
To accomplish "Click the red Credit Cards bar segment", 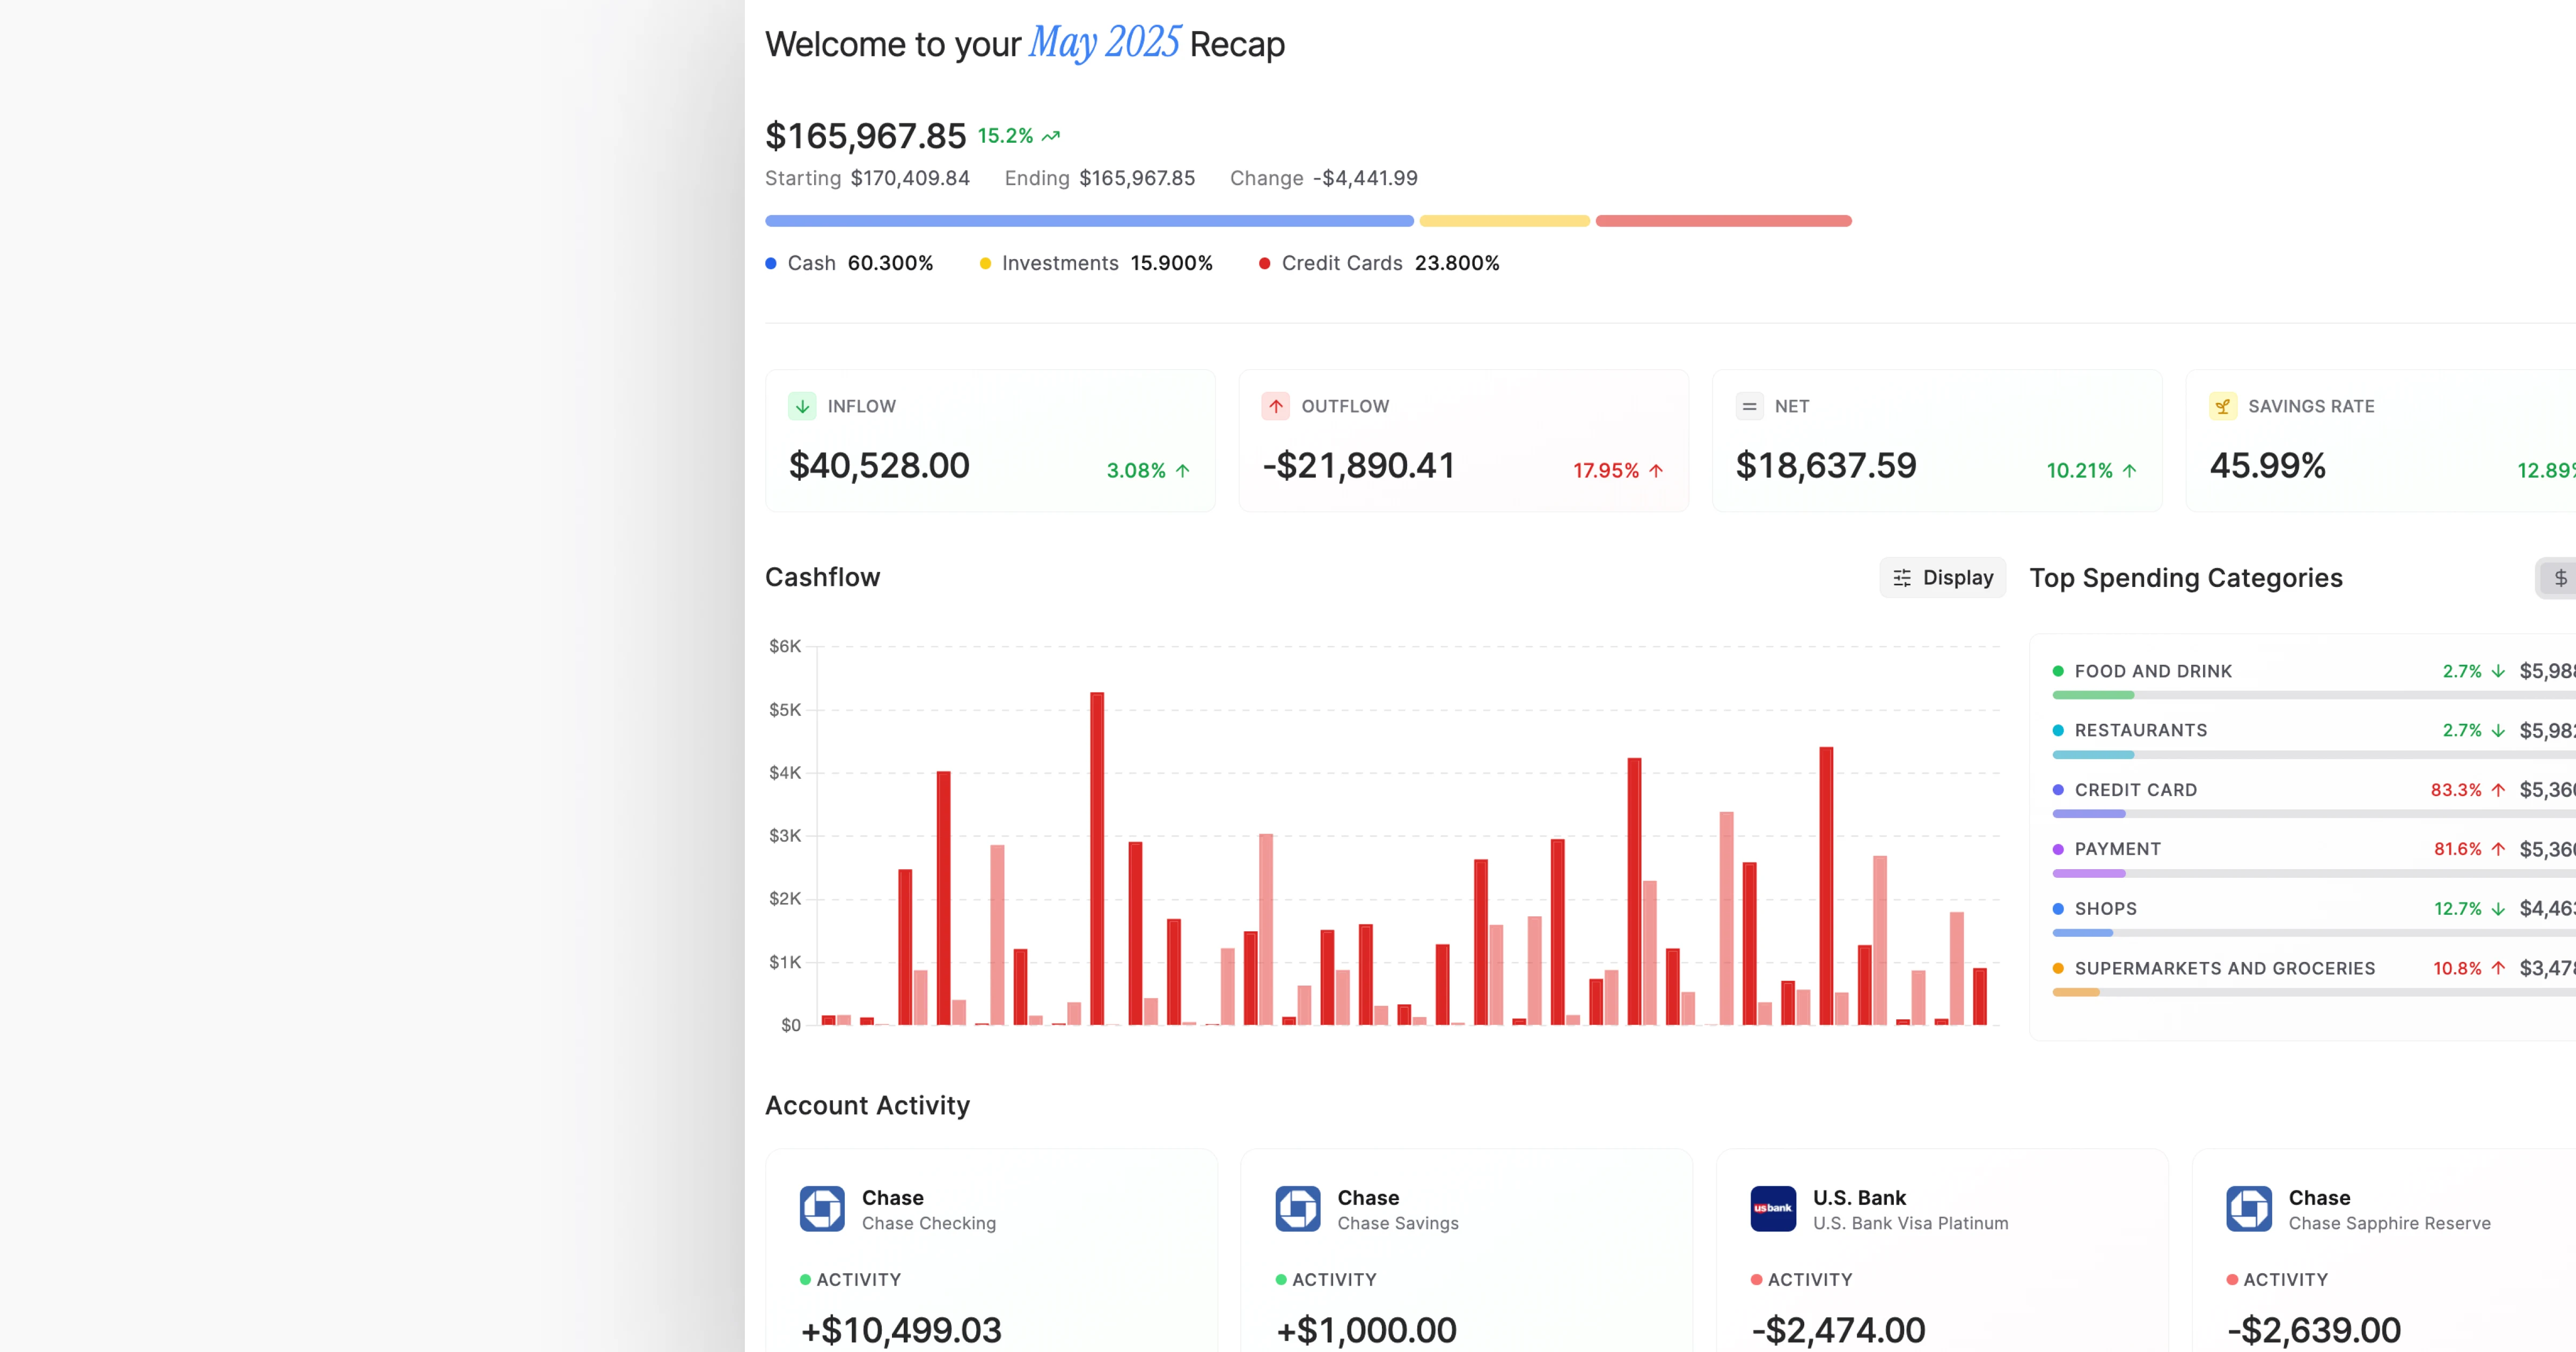I will [x=1723, y=221].
